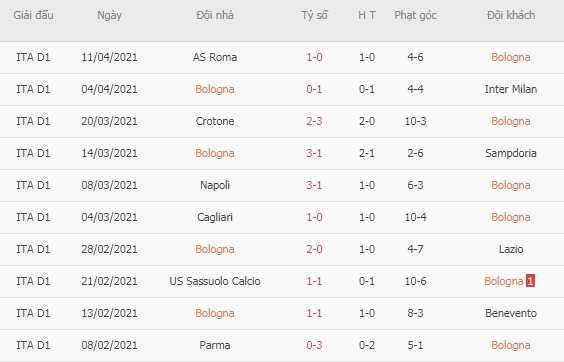Click the 2-3 score of Crotone match

coord(314,121)
